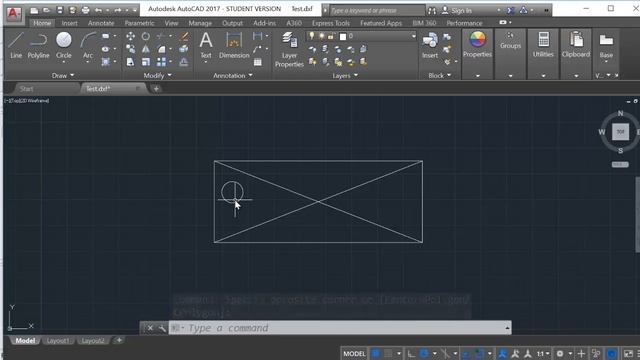
Task: Select the Dimension tool
Action: 234,45
